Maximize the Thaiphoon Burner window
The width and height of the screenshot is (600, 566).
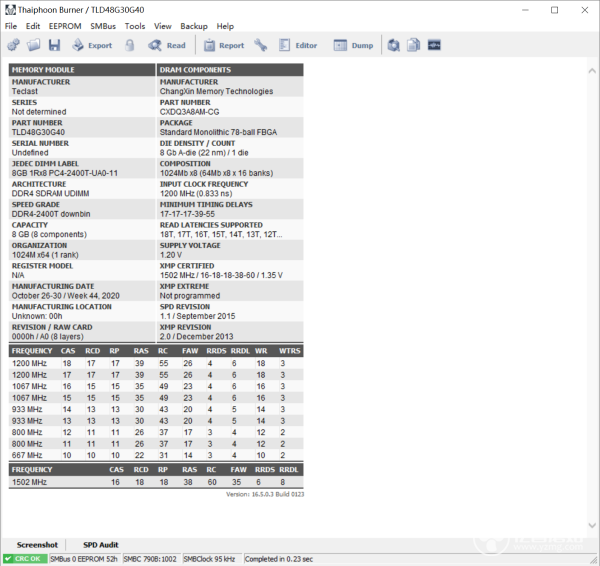click(x=554, y=10)
